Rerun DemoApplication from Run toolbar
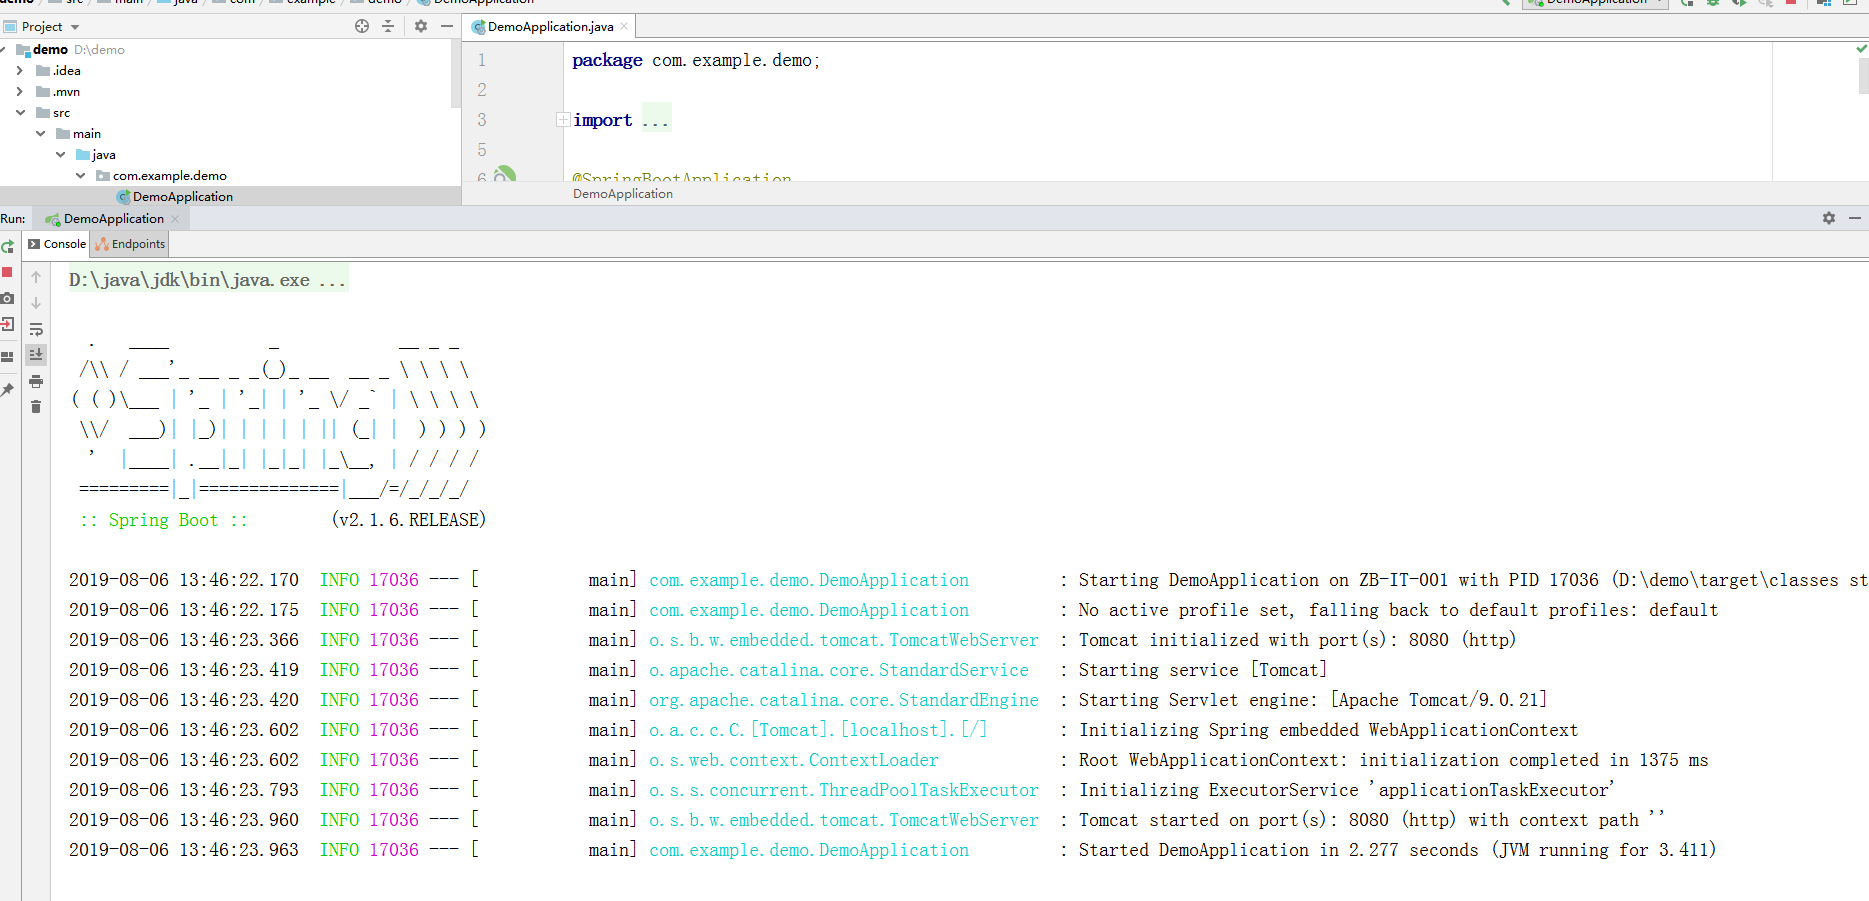 (x=8, y=246)
